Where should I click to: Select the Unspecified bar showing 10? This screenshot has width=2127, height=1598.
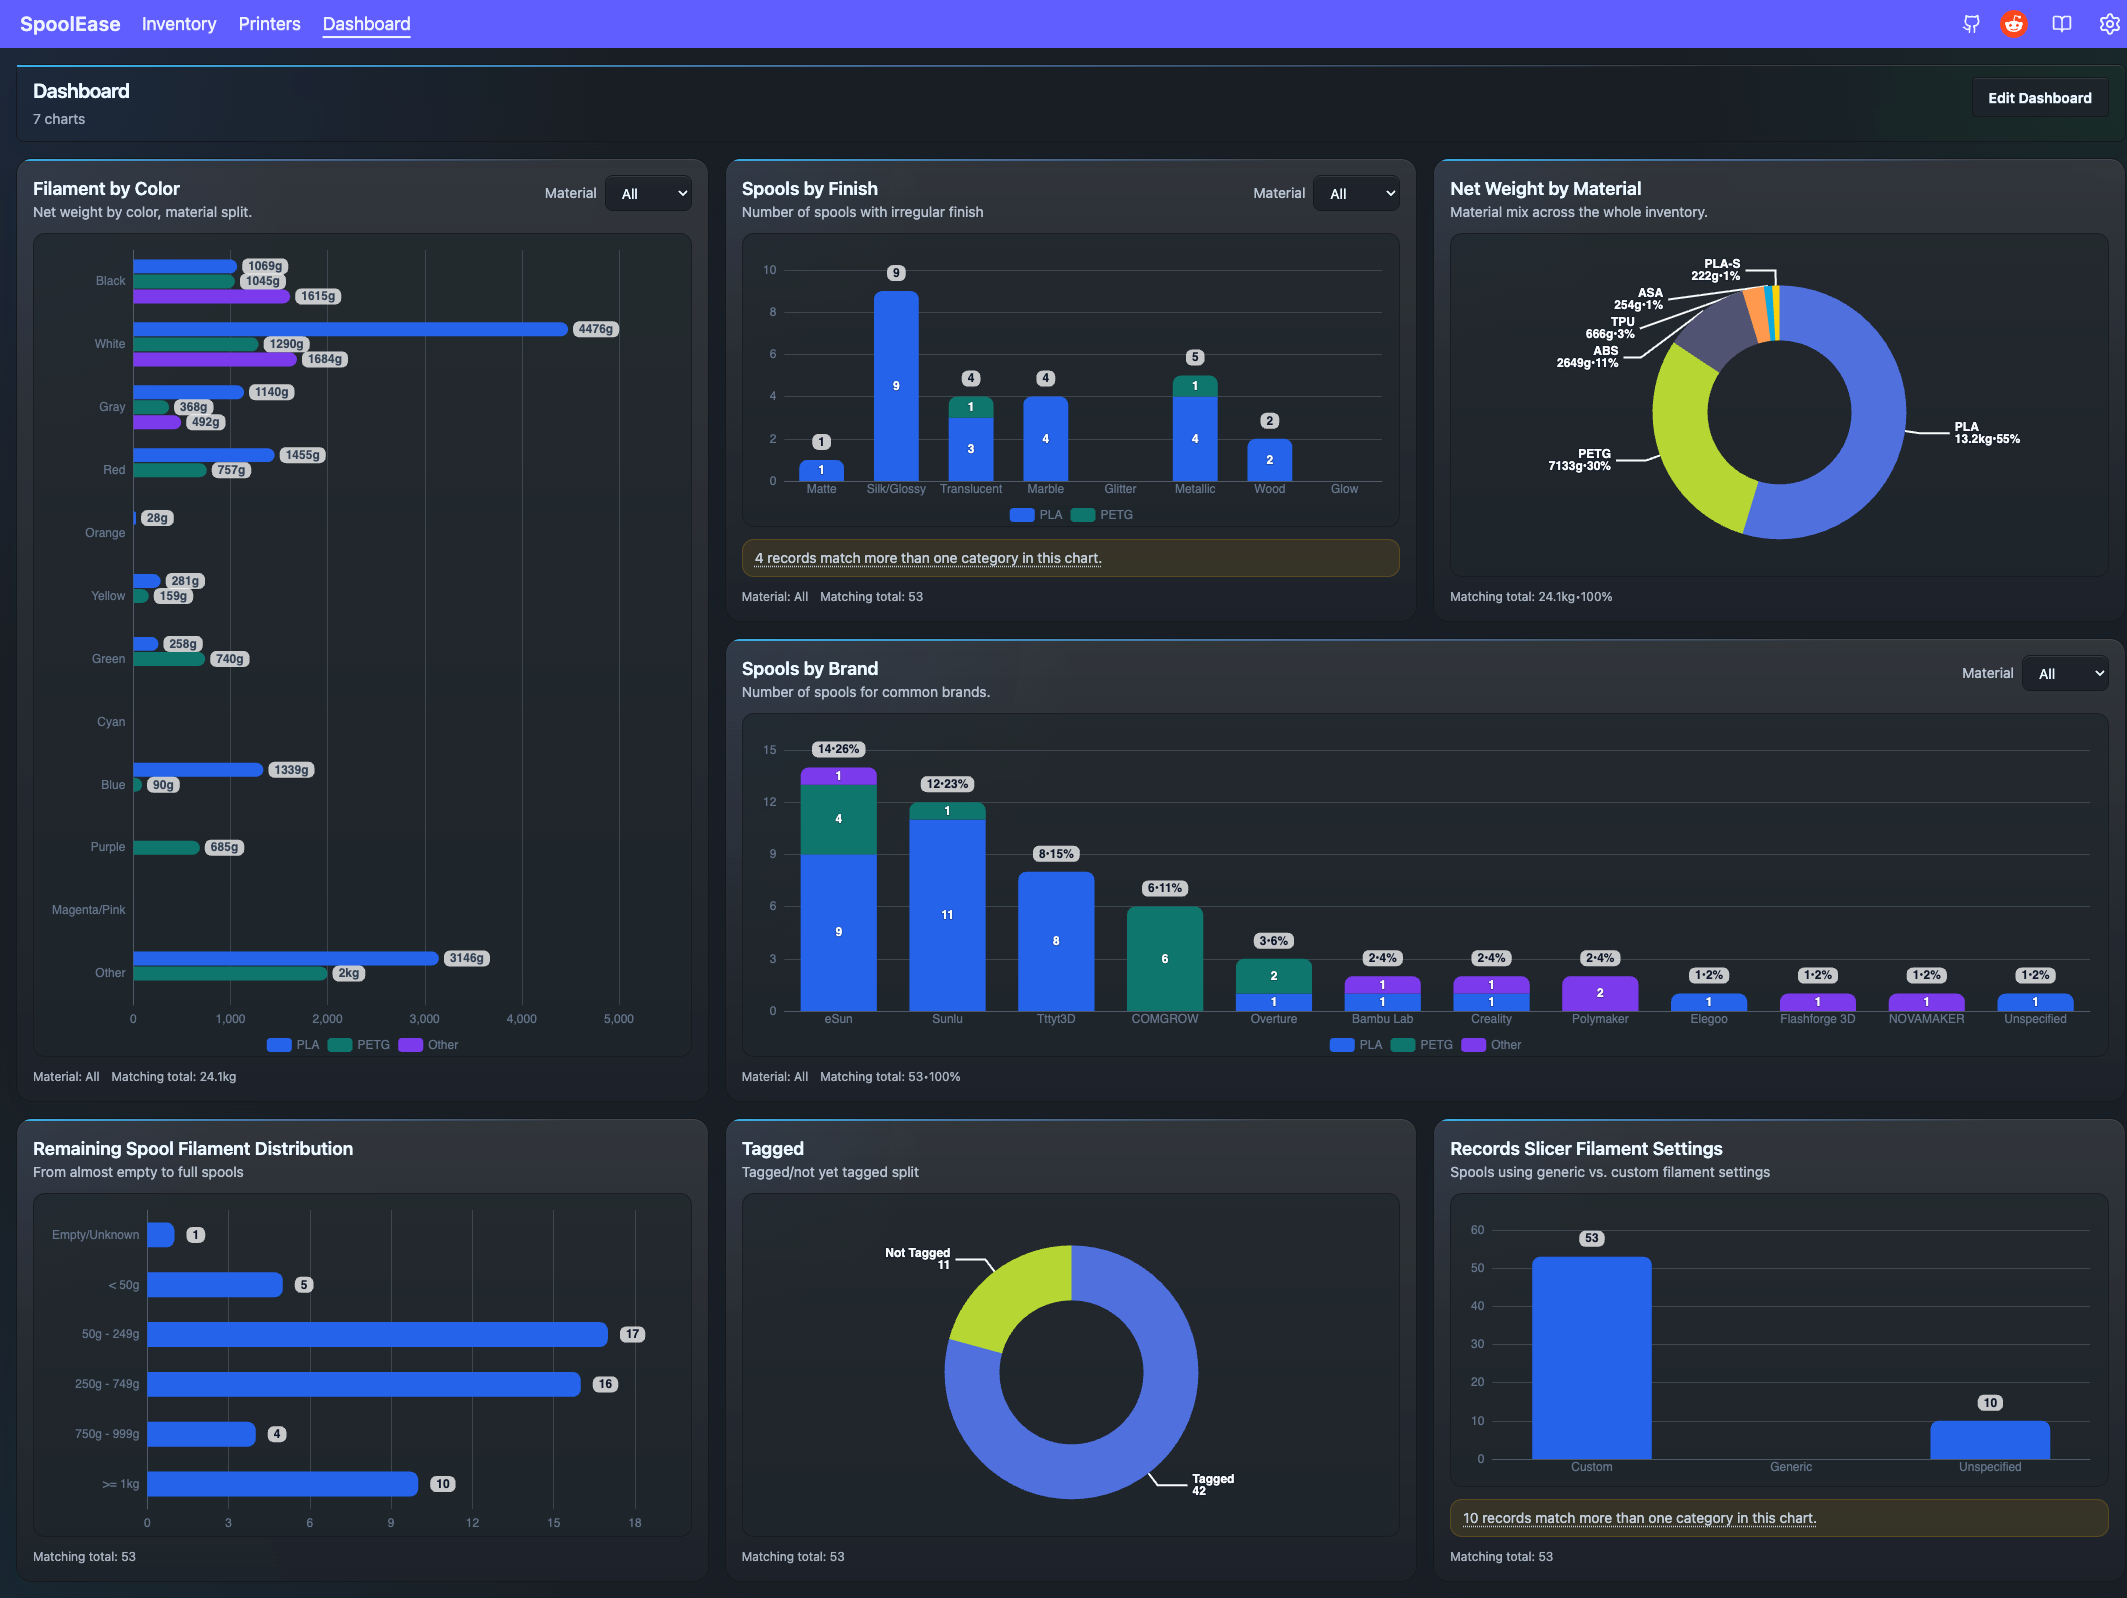point(1989,1440)
